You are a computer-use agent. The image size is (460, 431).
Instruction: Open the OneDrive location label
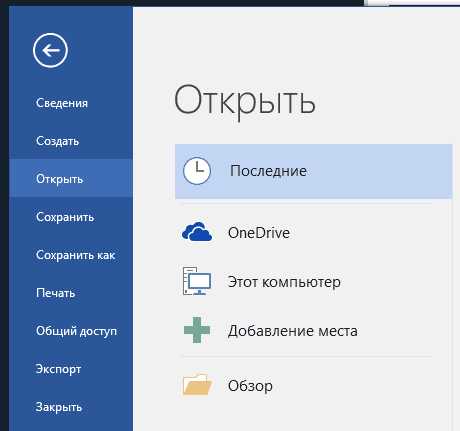pos(259,233)
